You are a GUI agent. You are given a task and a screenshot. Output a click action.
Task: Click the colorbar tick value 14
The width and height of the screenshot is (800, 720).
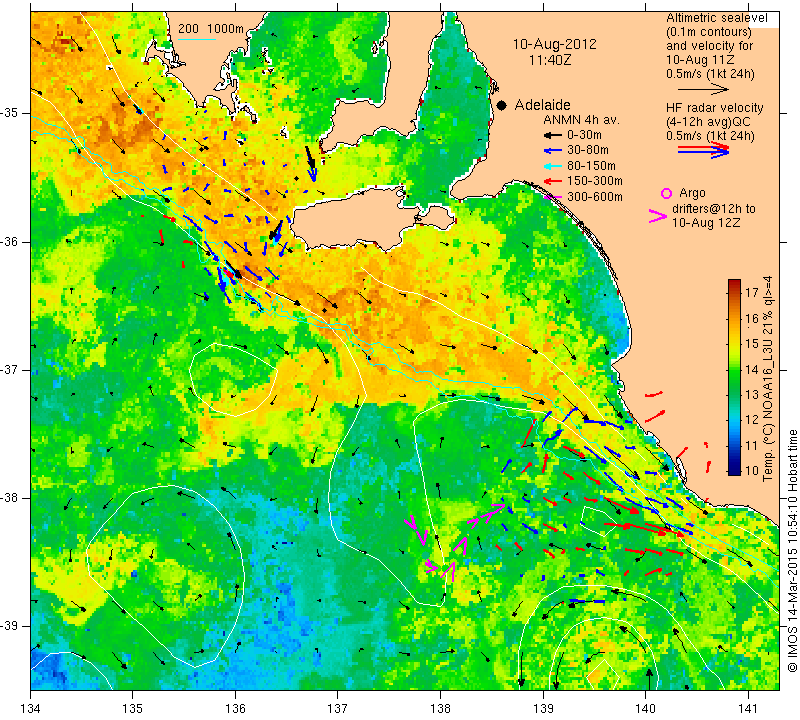pos(752,369)
